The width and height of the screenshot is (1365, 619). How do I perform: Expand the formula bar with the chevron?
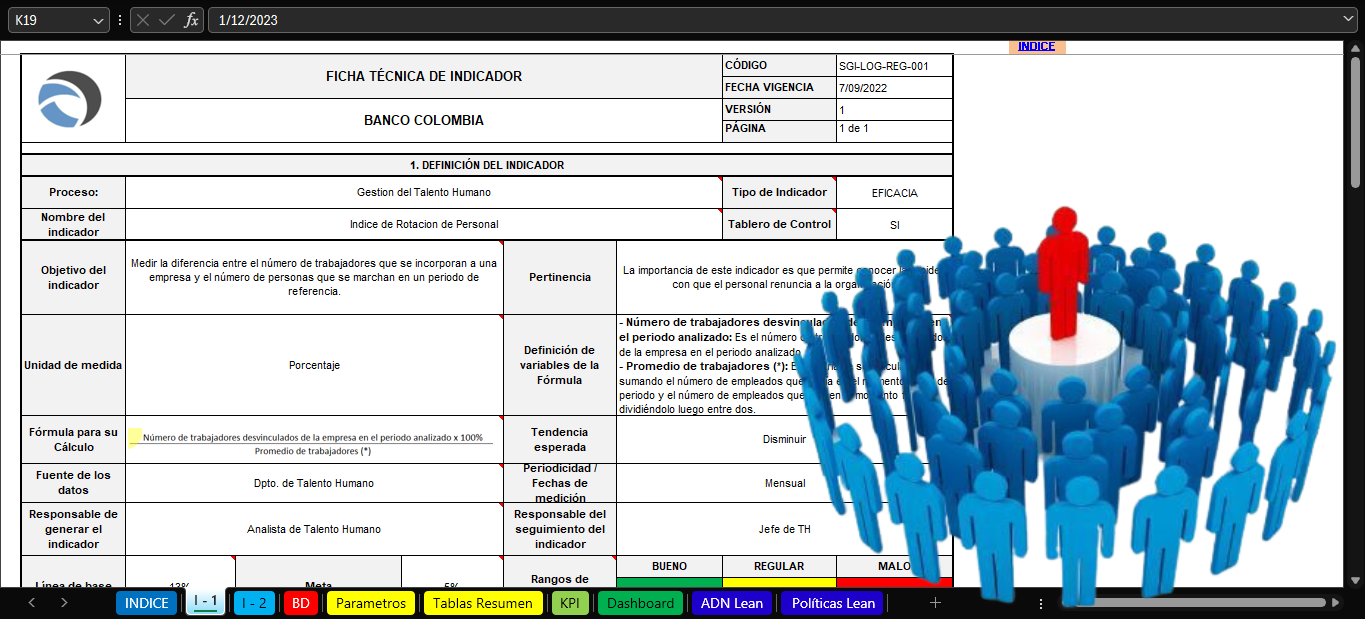[x=1349, y=20]
